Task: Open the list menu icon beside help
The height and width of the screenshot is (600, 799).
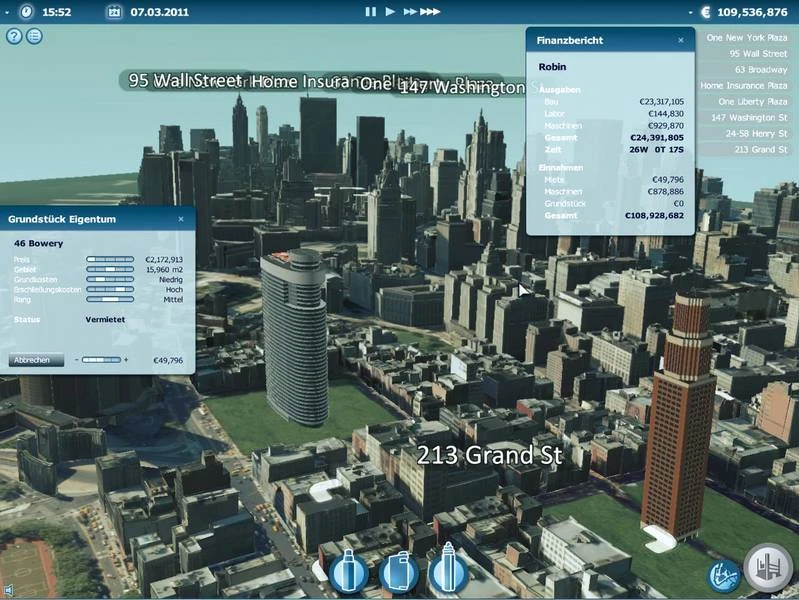Action: tap(34, 36)
